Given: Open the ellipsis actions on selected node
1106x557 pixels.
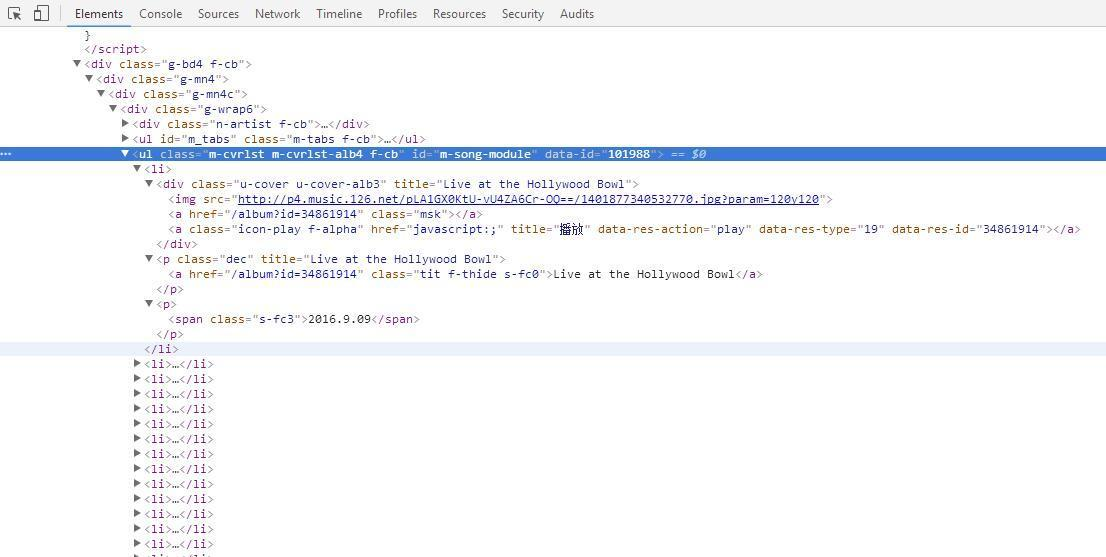Looking at the screenshot, I should coord(6,154).
